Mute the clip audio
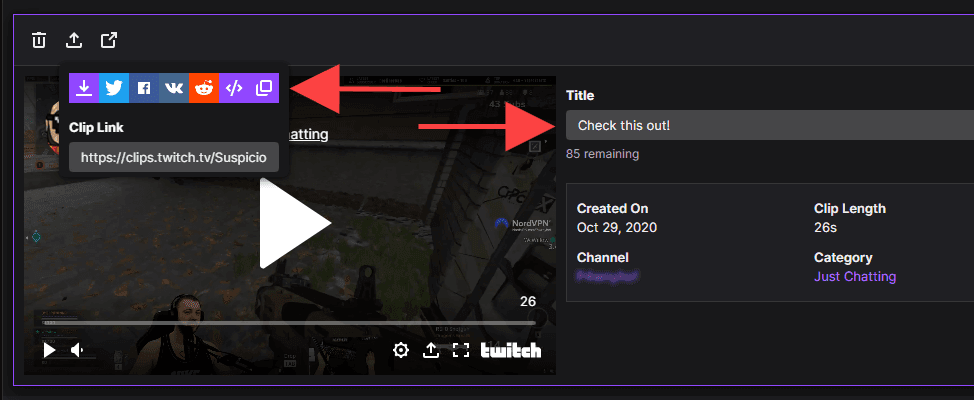 [x=78, y=350]
